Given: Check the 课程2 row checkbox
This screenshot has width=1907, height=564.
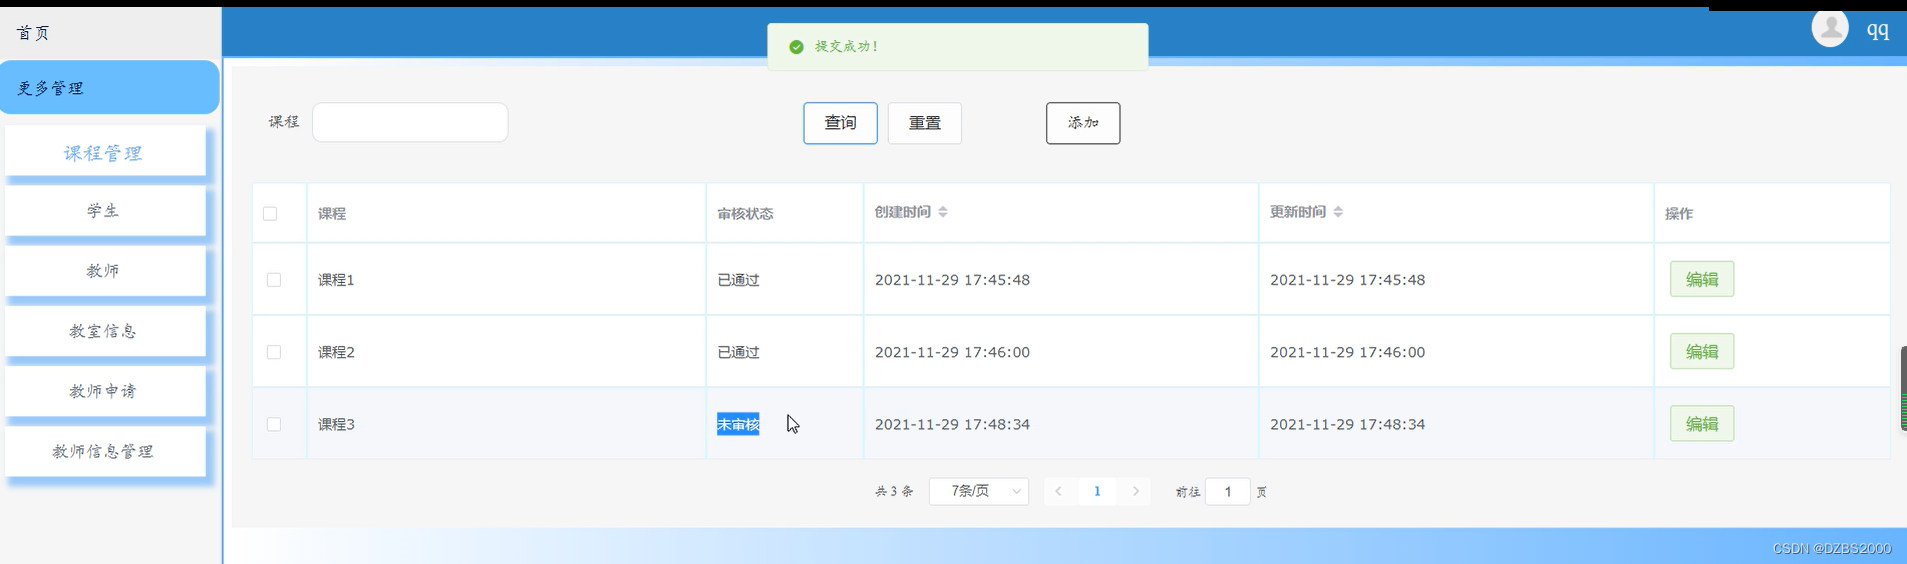Looking at the screenshot, I should click(274, 352).
